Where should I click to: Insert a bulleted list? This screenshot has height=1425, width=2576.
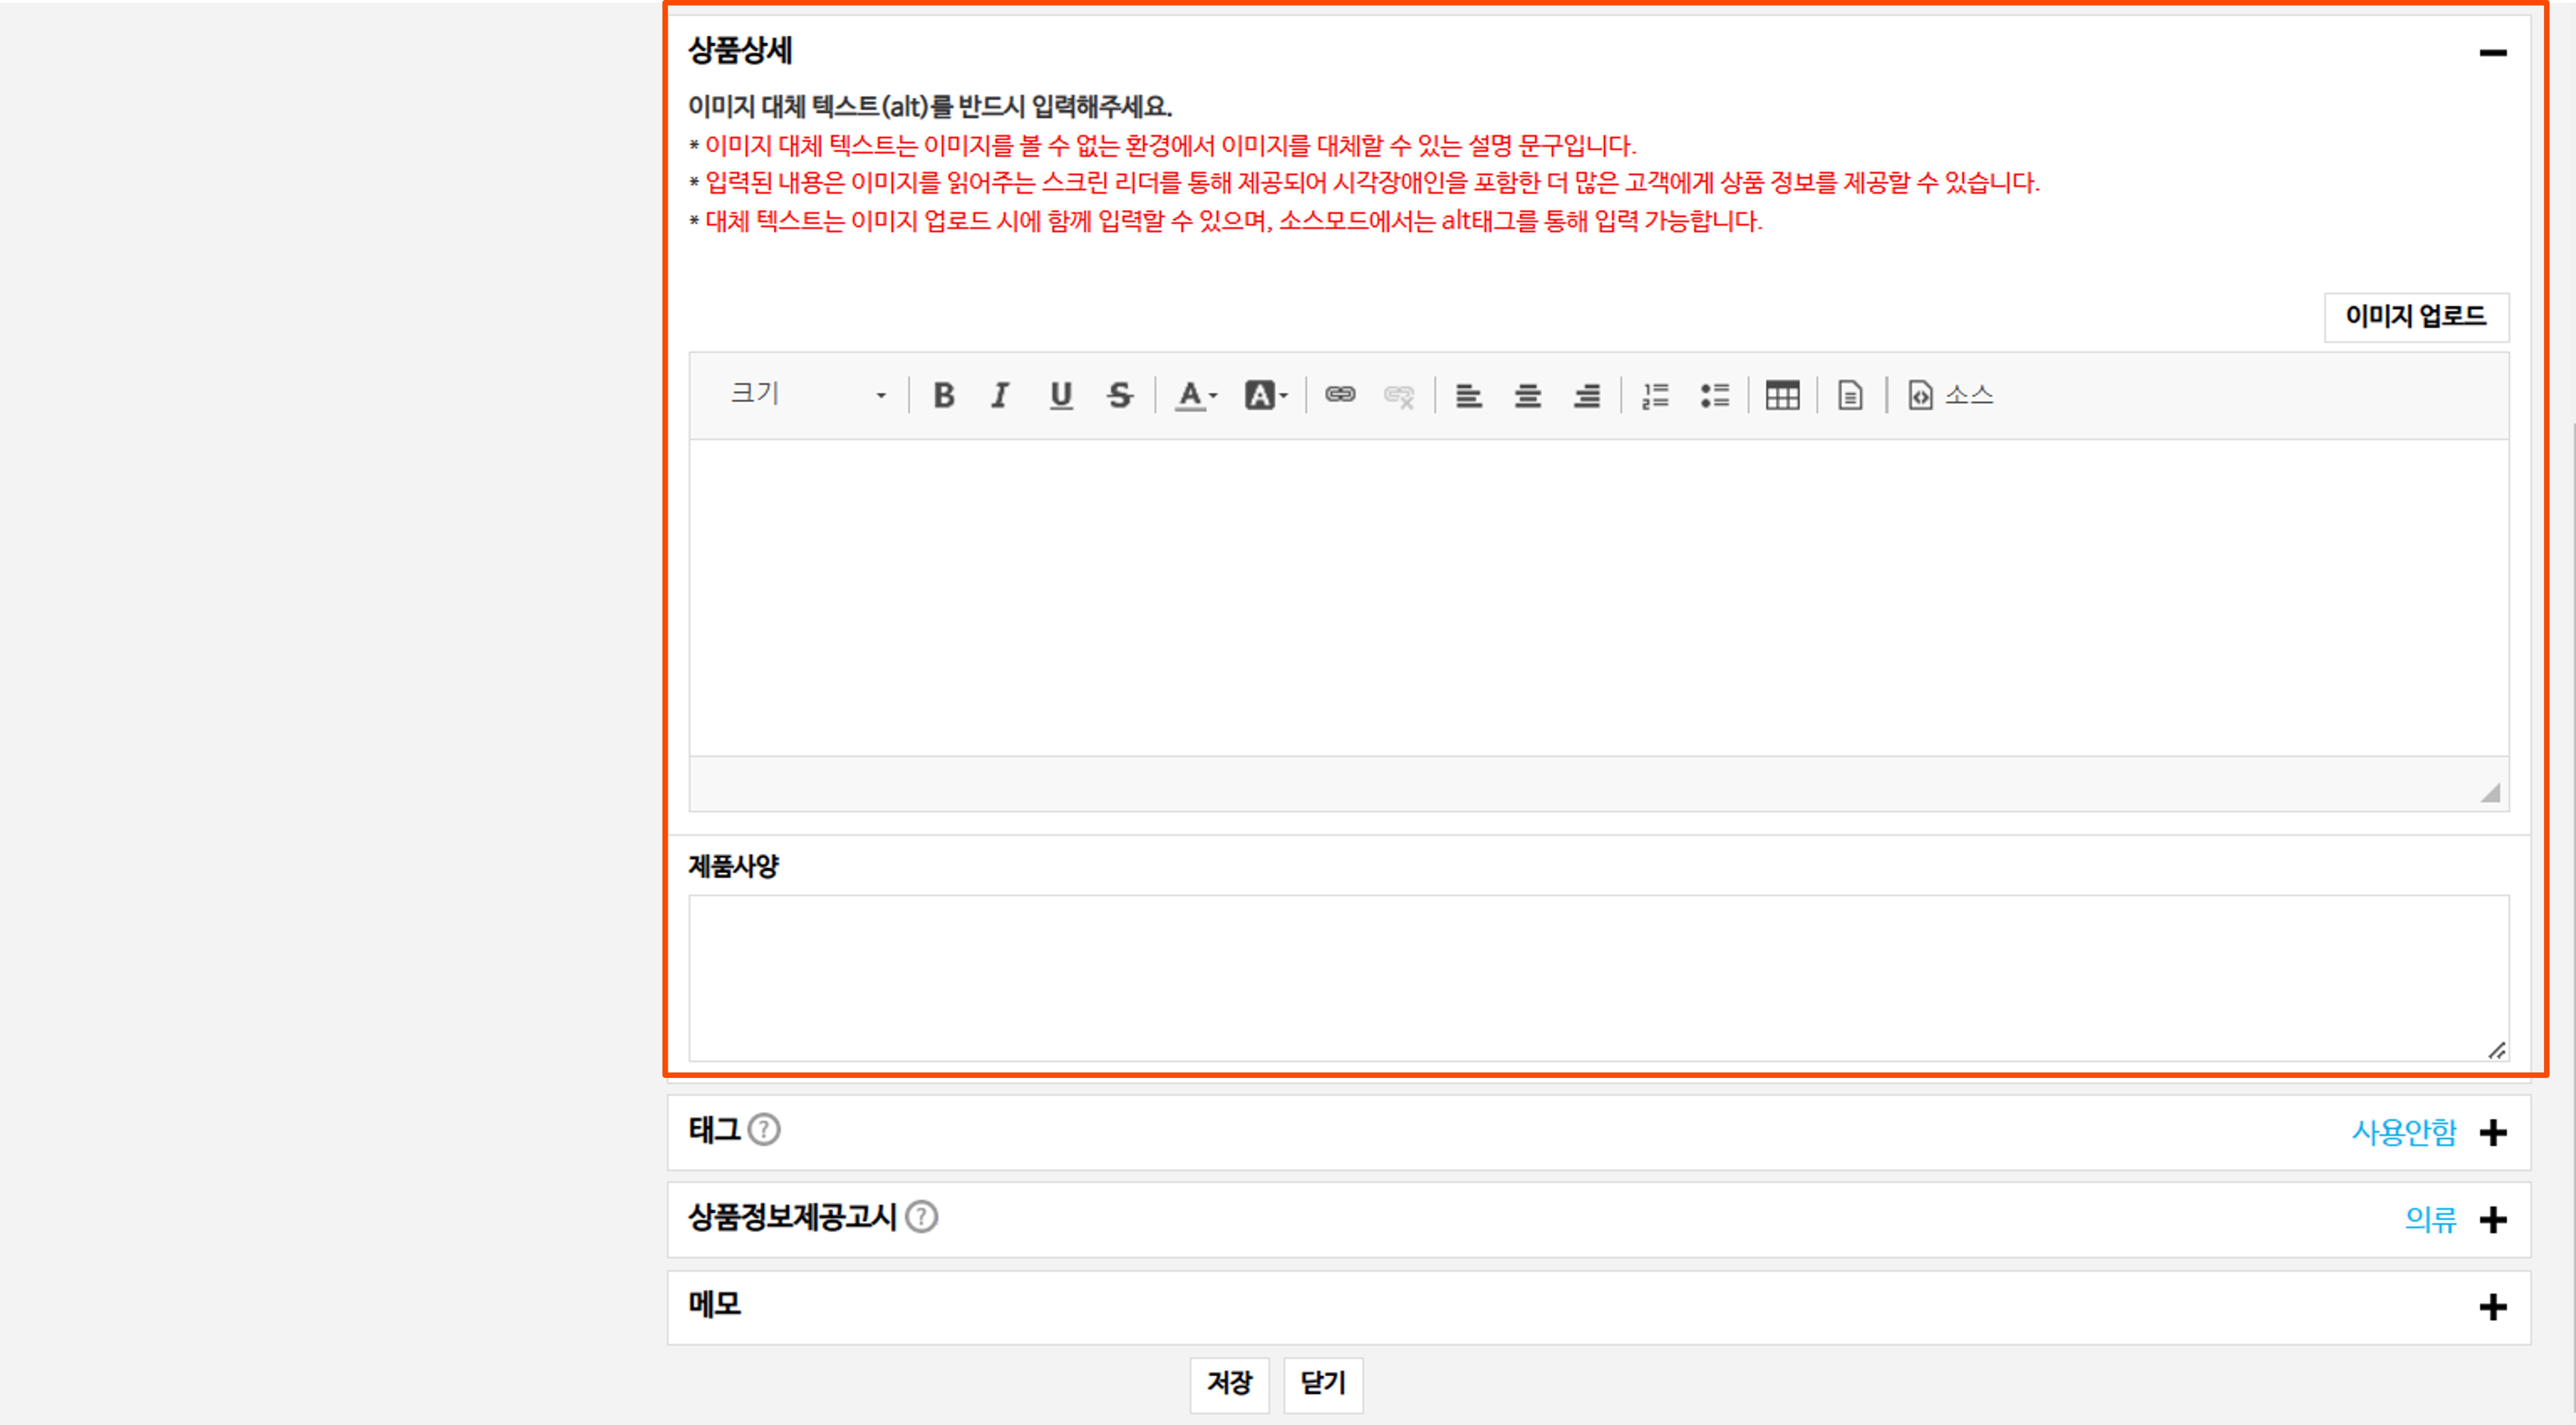pos(1715,396)
